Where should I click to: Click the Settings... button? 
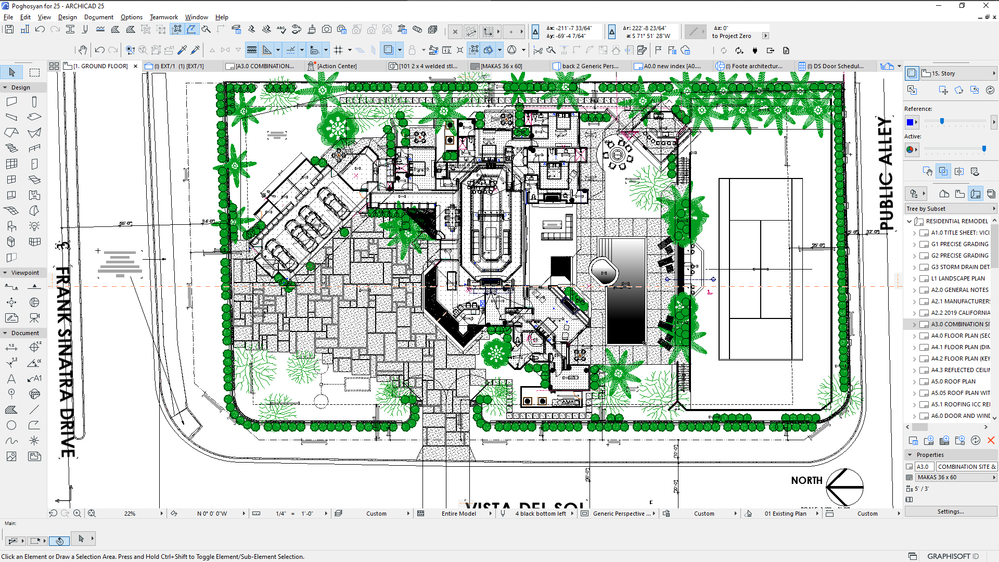point(950,512)
